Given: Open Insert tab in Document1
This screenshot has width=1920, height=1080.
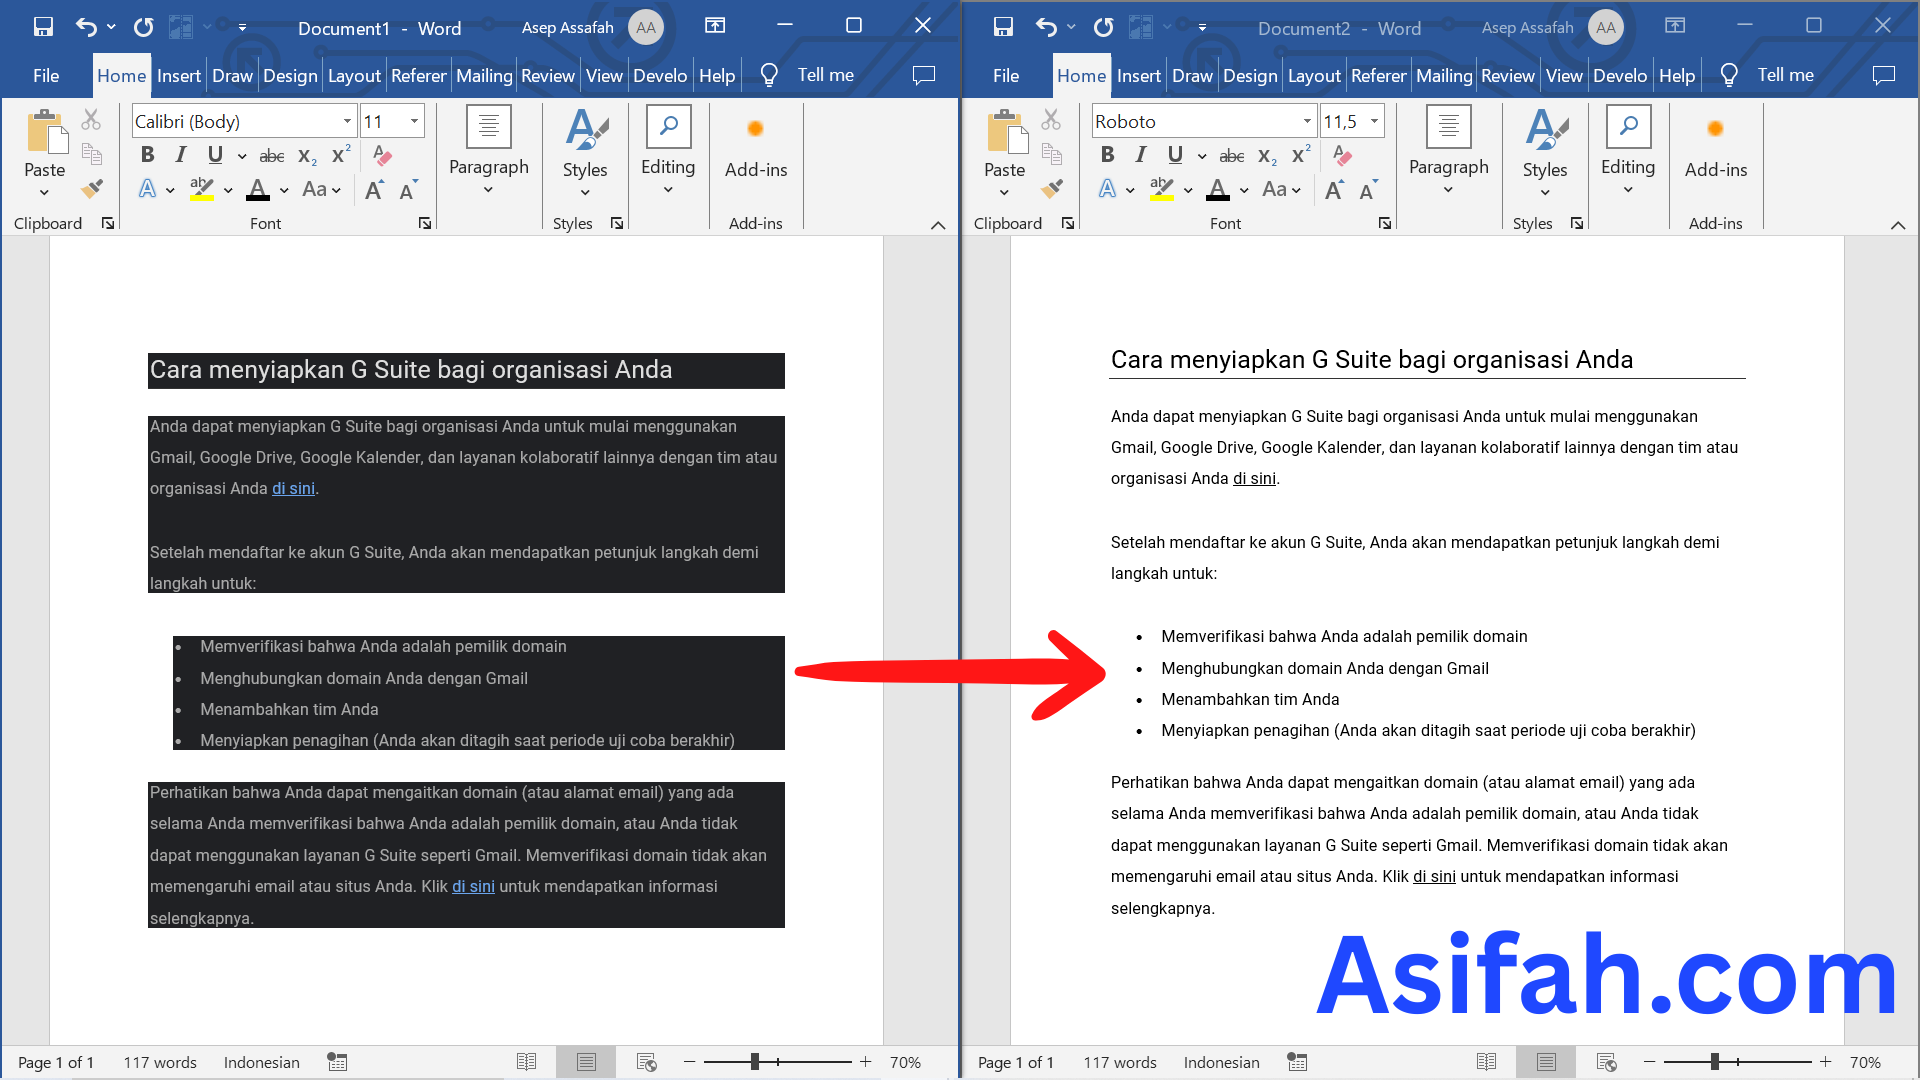Looking at the screenshot, I should pos(179,75).
